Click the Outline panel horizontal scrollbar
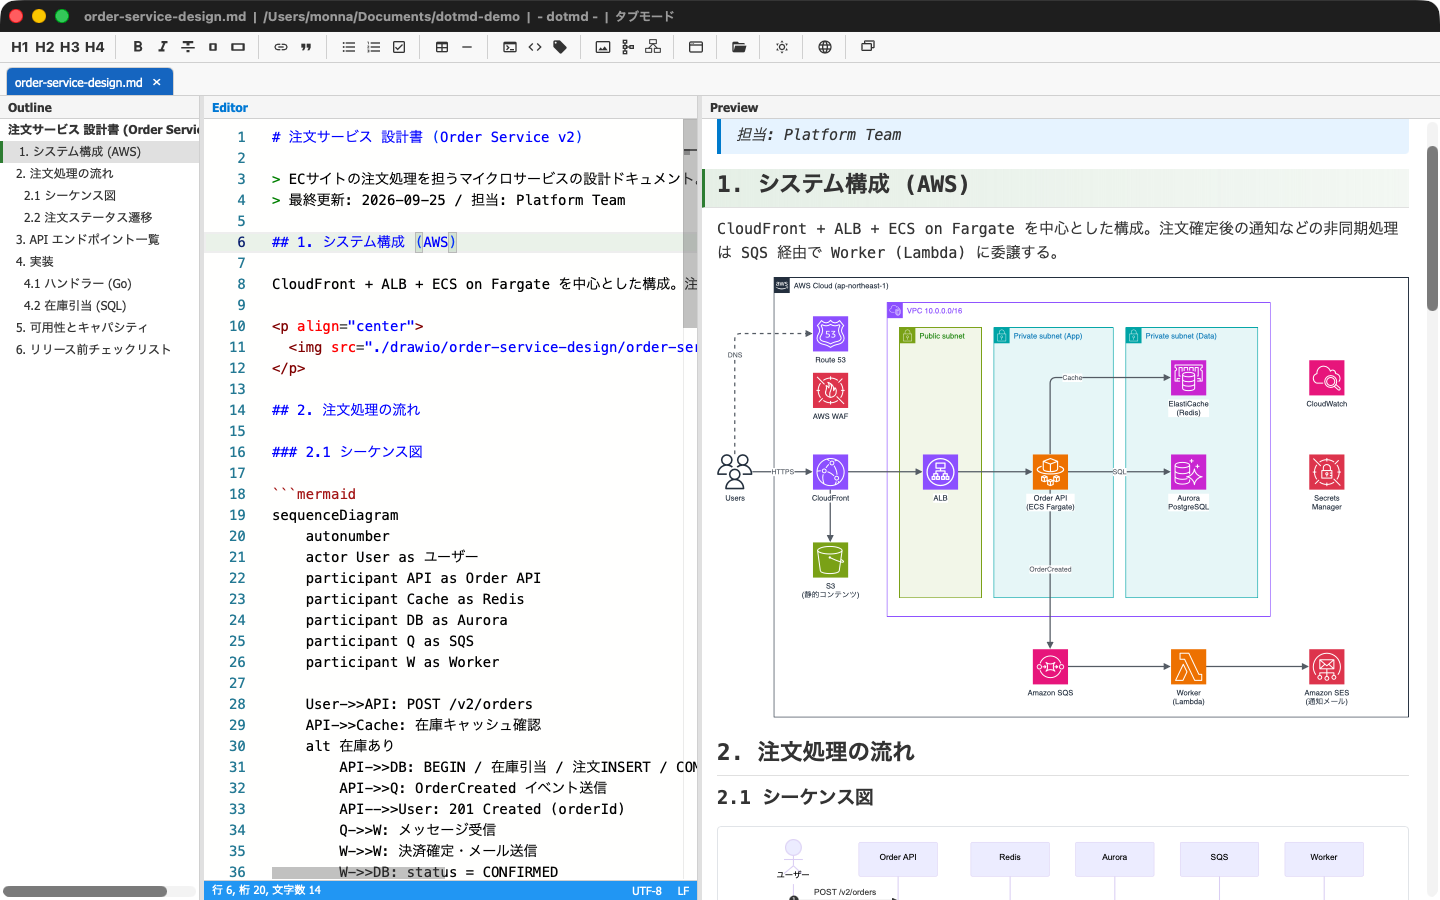The height and width of the screenshot is (900, 1440). point(85,891)
